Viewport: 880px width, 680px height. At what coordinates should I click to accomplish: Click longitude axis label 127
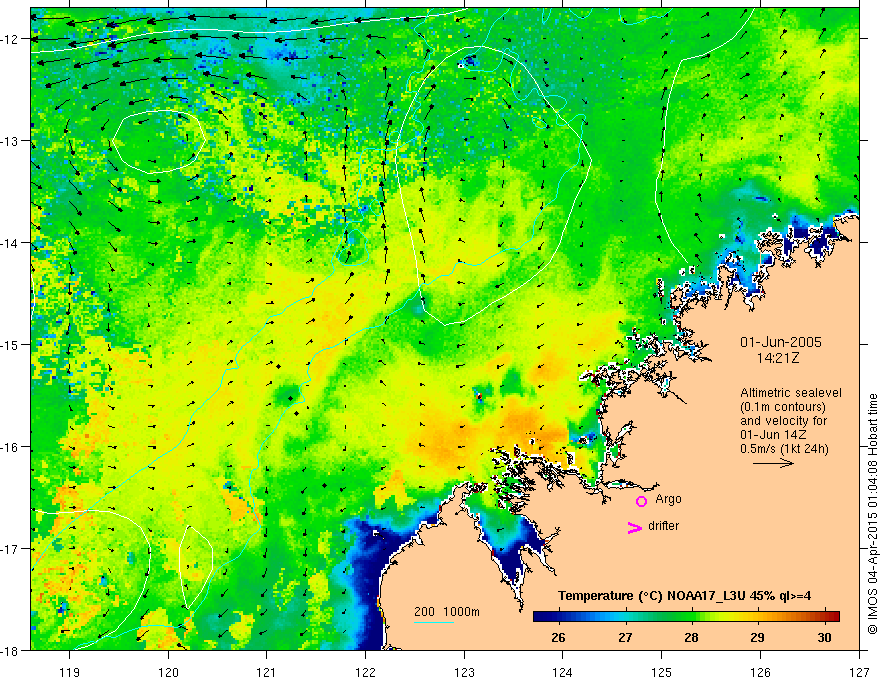click(859, 672)
